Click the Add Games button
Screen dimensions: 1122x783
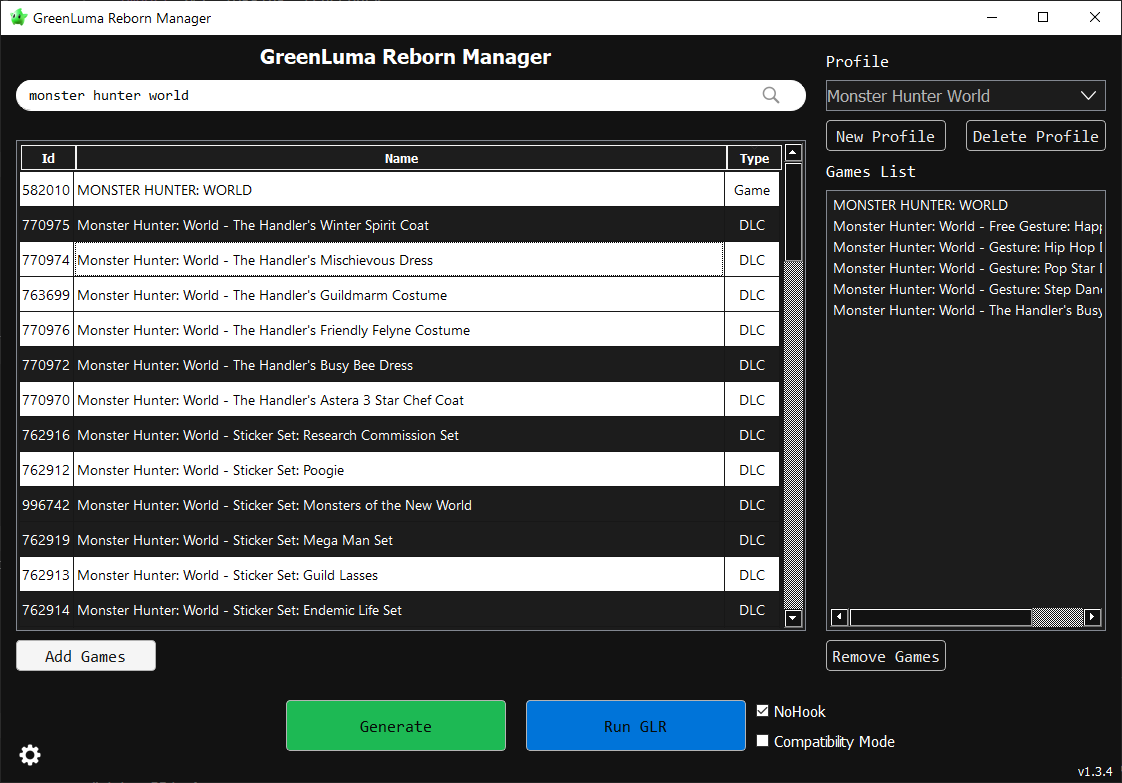(x=86, y=656)
